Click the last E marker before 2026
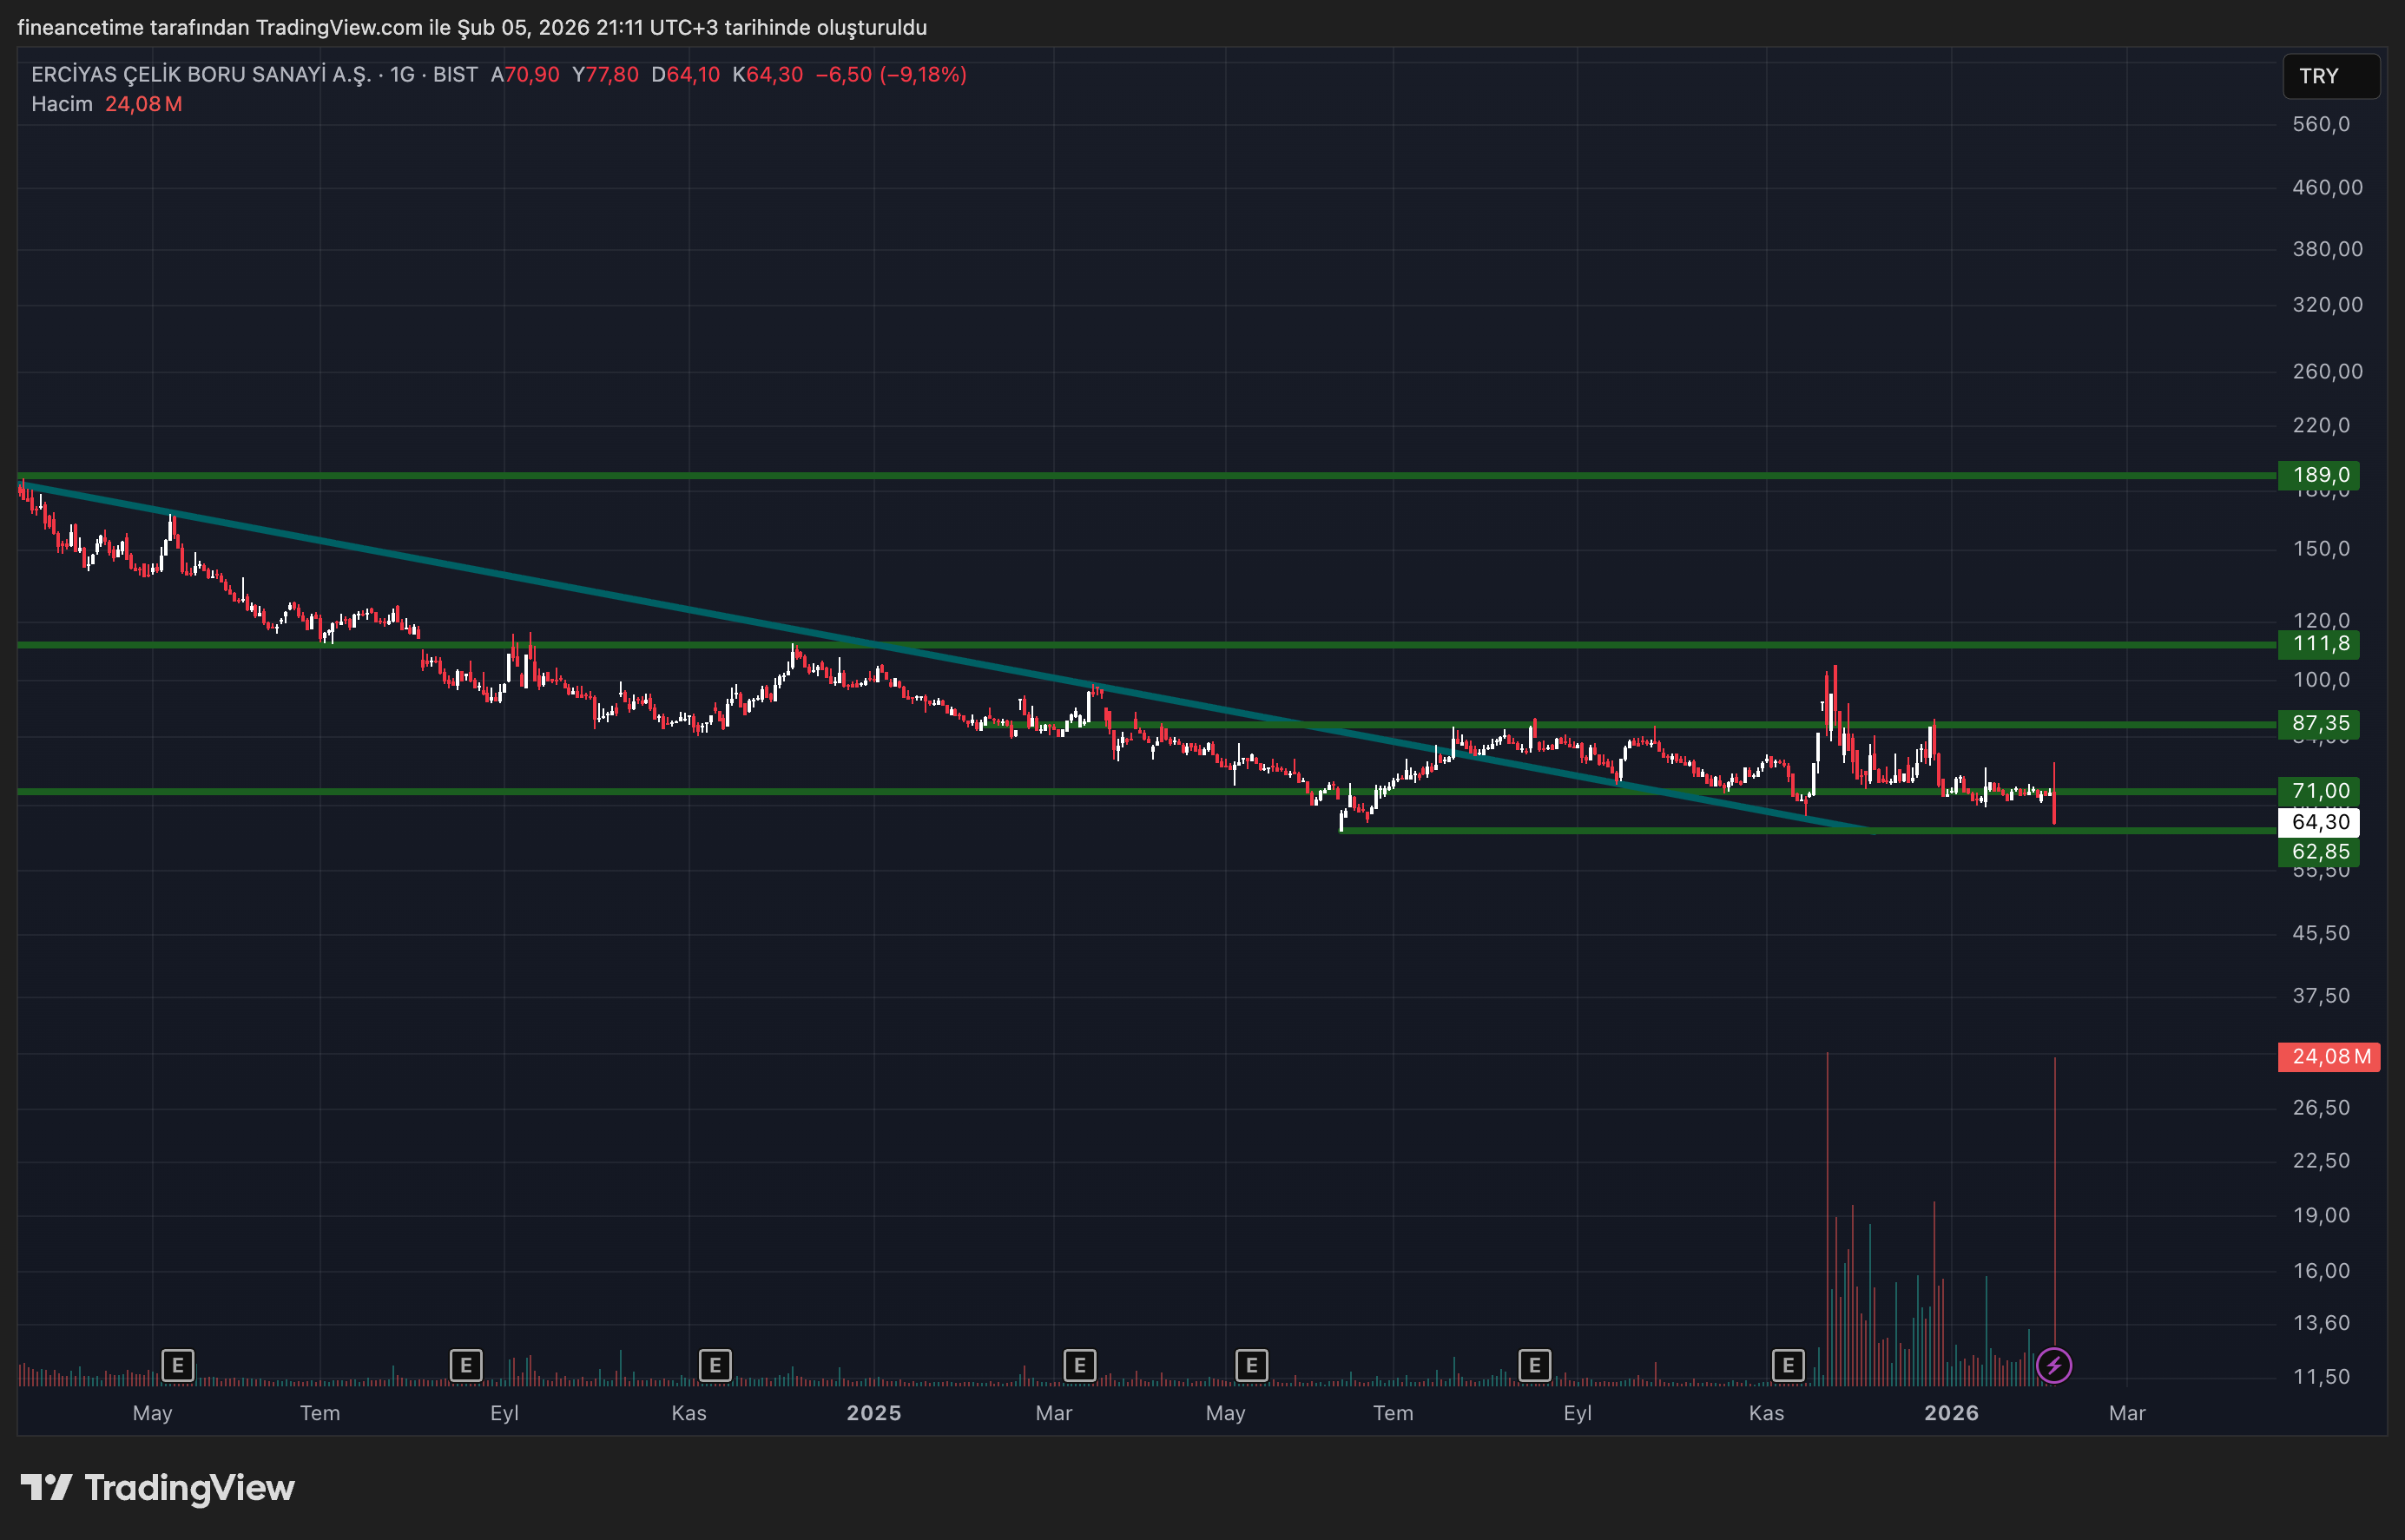2405x1540 pixels. tap(1788, 1365)
